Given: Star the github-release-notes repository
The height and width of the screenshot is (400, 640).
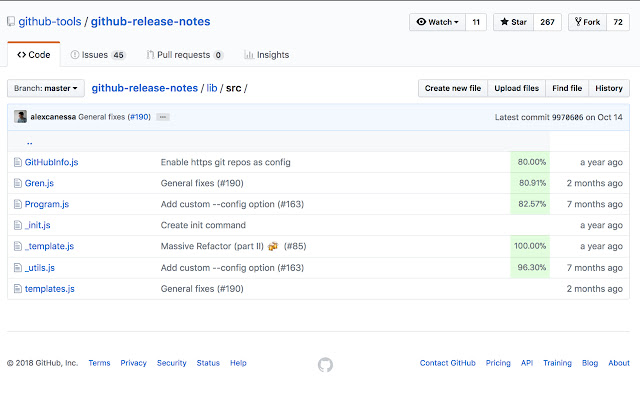Looking at the screenshot, I should click(511, 22).
